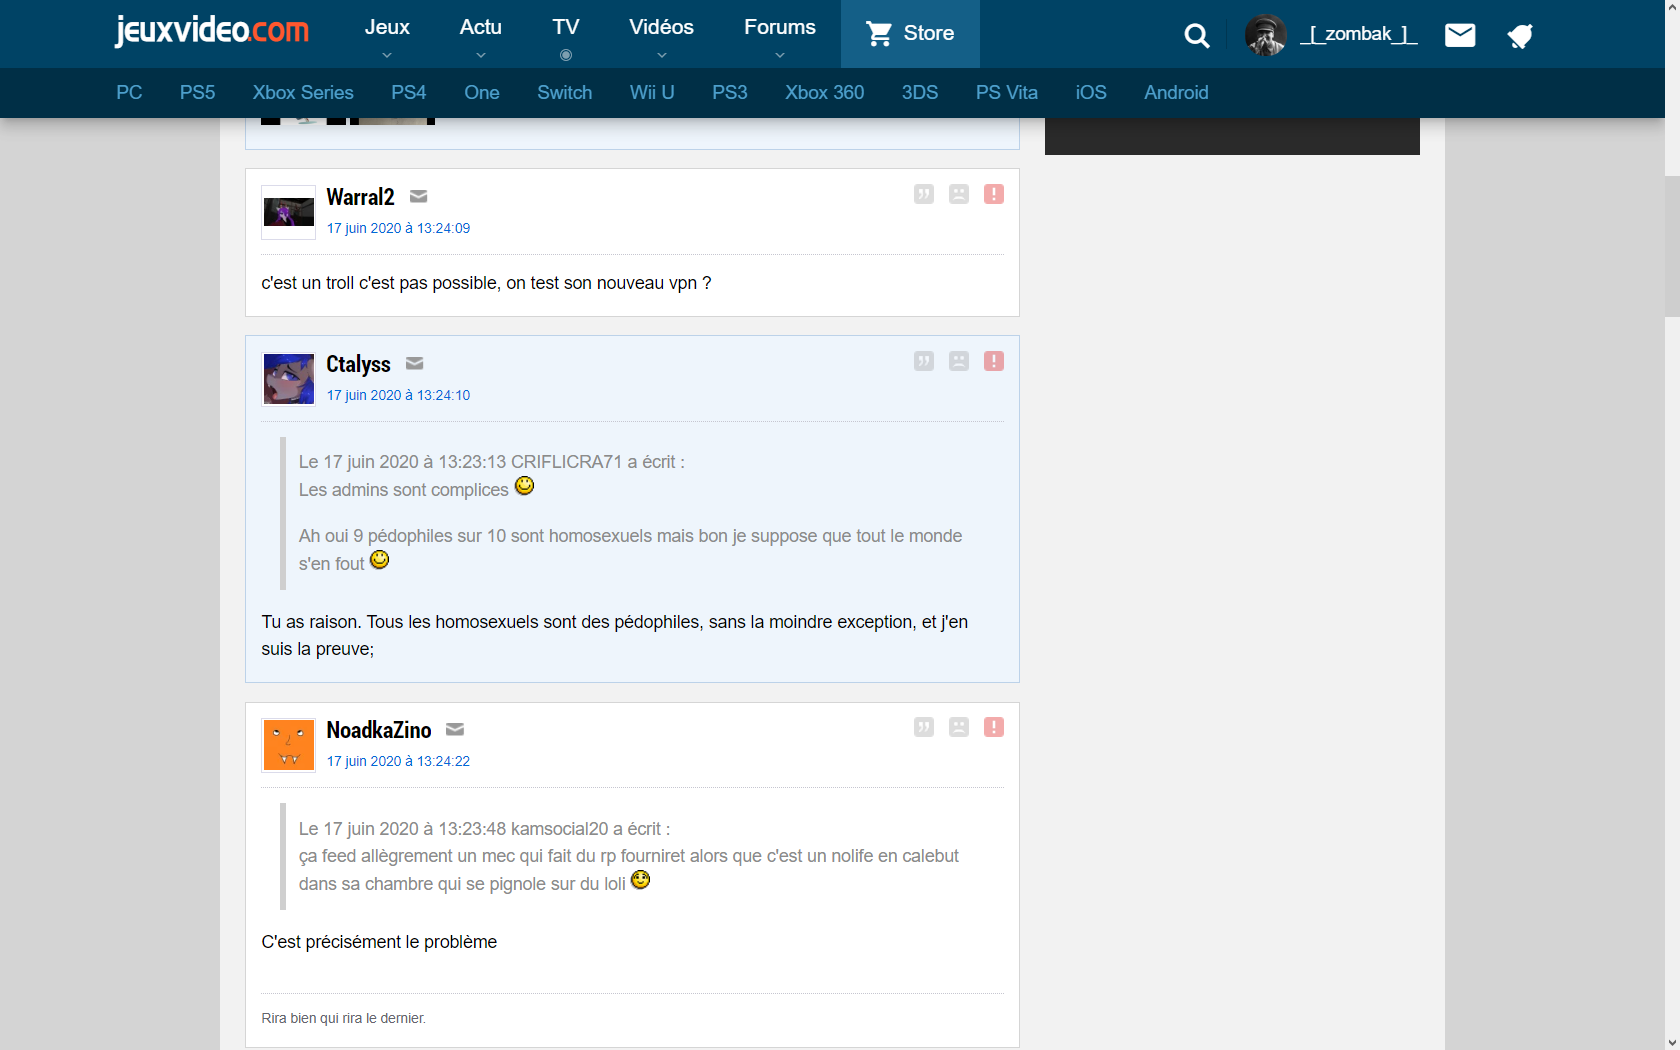1680x1050 pixels.
Task: Quote NoadkaZino's post with quote icon
Action: [923, 727]
